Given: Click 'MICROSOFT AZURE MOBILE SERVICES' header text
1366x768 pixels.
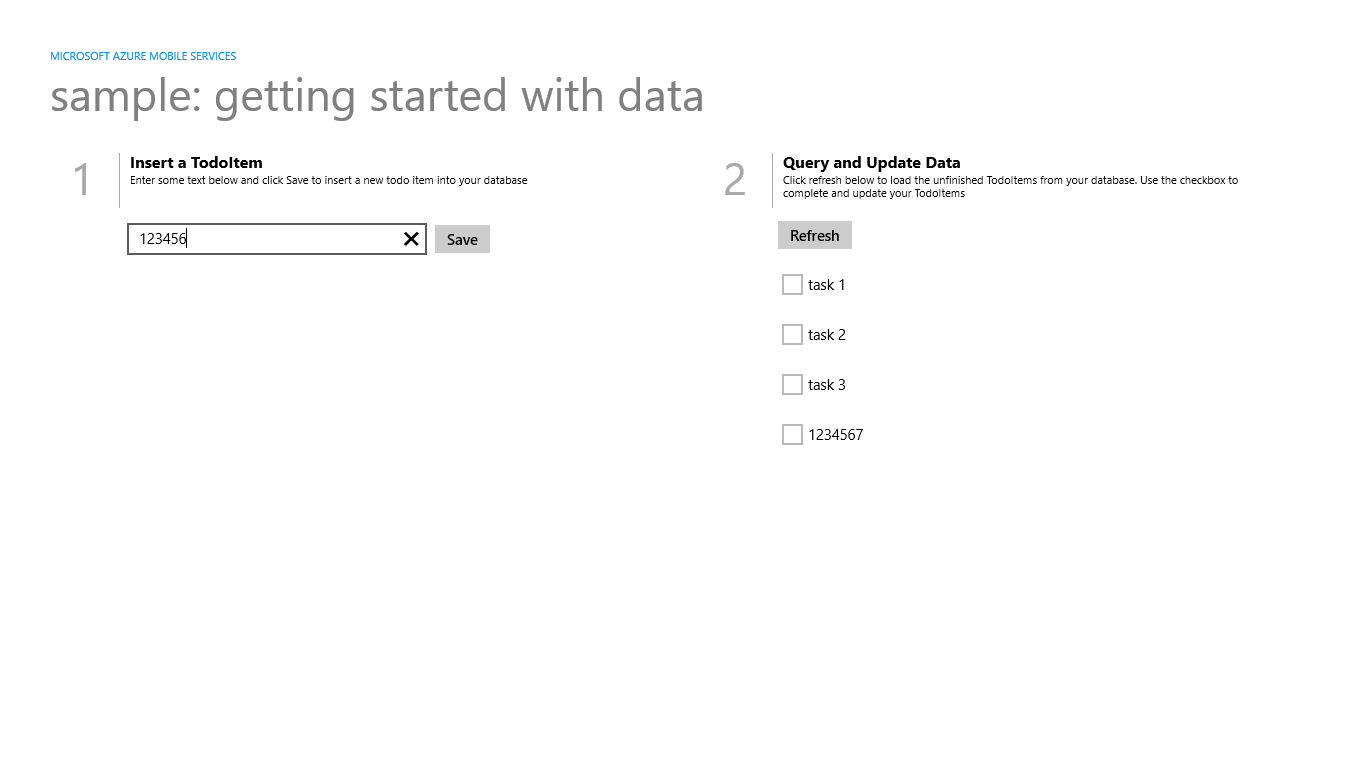Looking at the screenshot, I should 143,56.
